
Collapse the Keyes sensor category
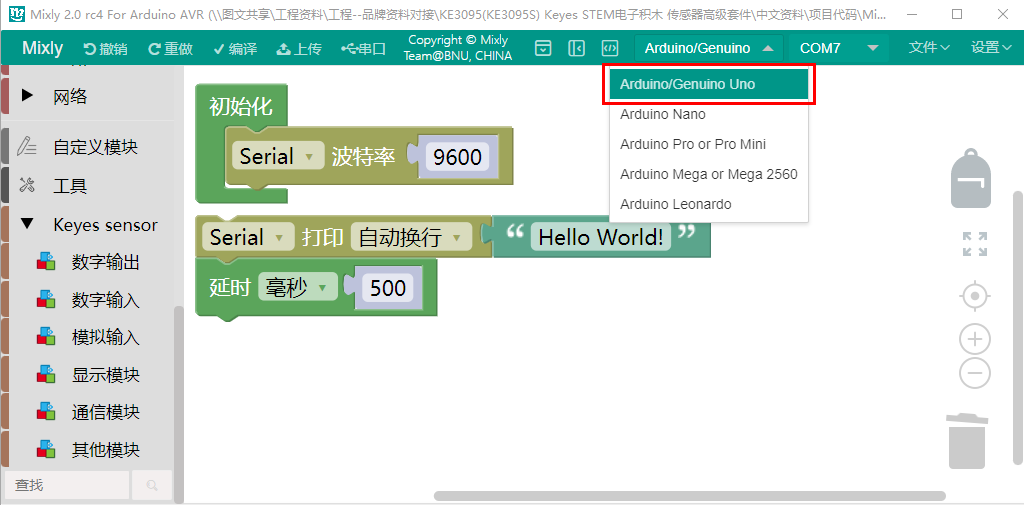[x=27, y=224]
